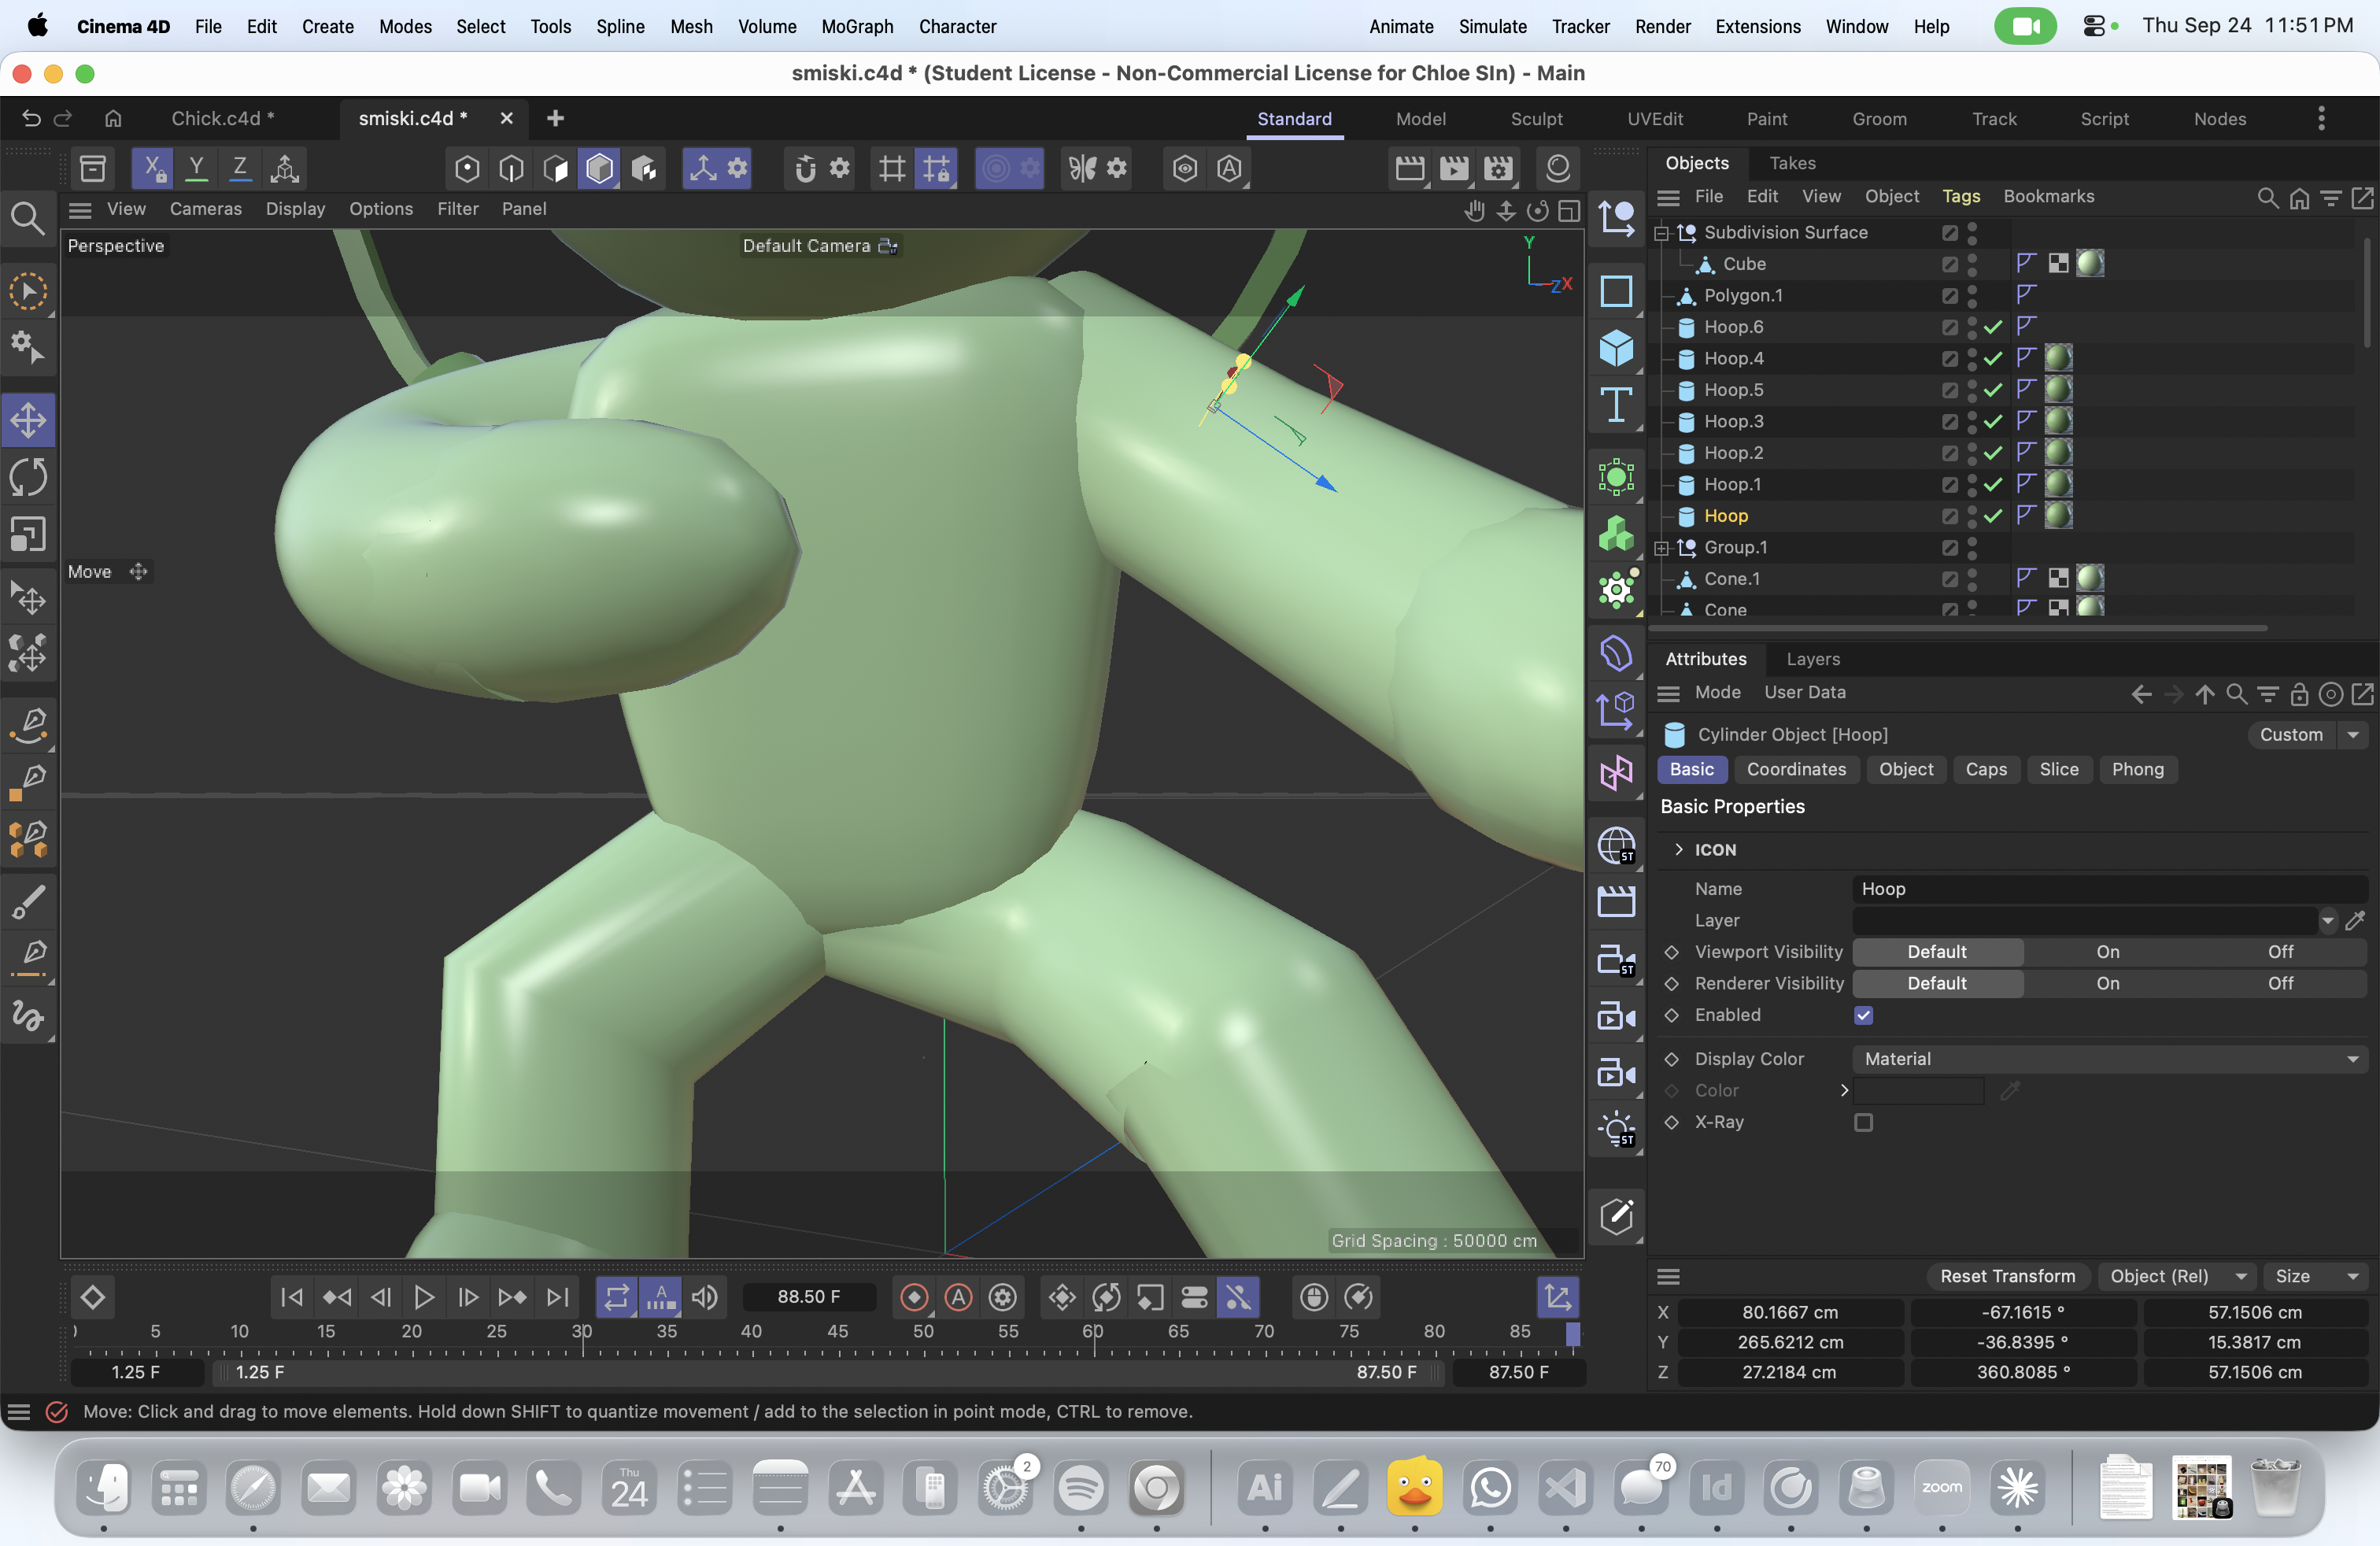Screen dimensions: 2380x1546
Task: Add a new document tab with plus icon
Action: point(556,118)
